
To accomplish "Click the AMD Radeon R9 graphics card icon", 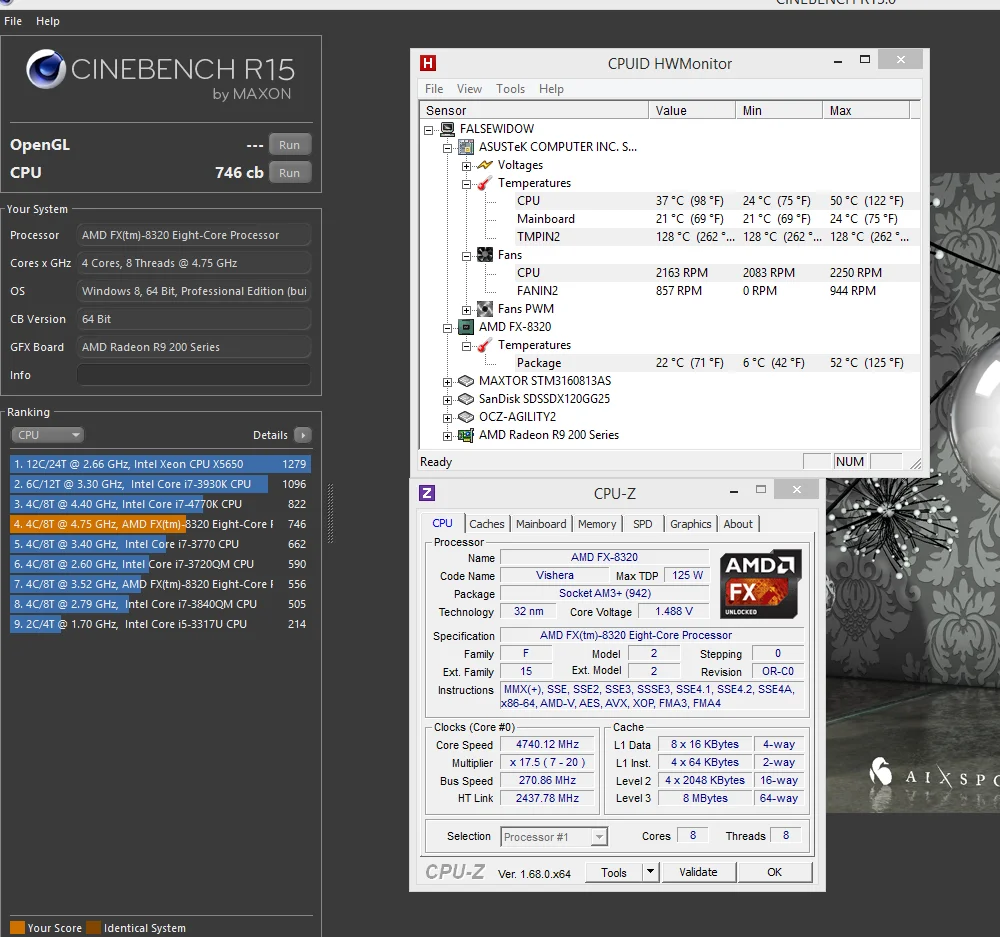I will tap(467, 435).
